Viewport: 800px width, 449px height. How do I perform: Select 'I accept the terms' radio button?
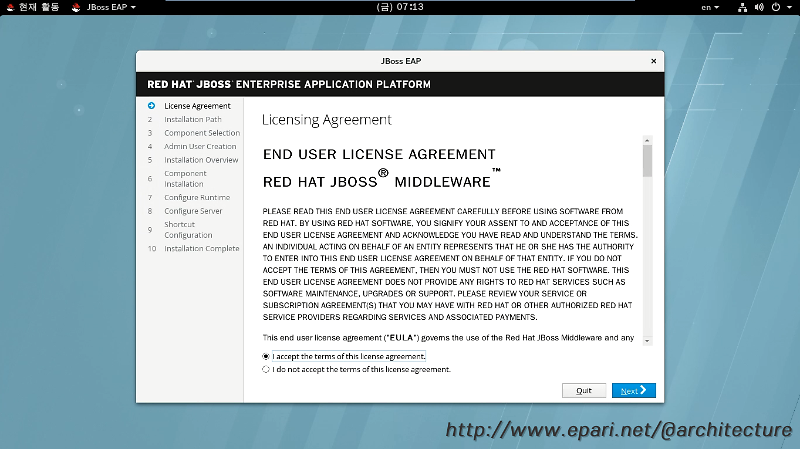266,356
